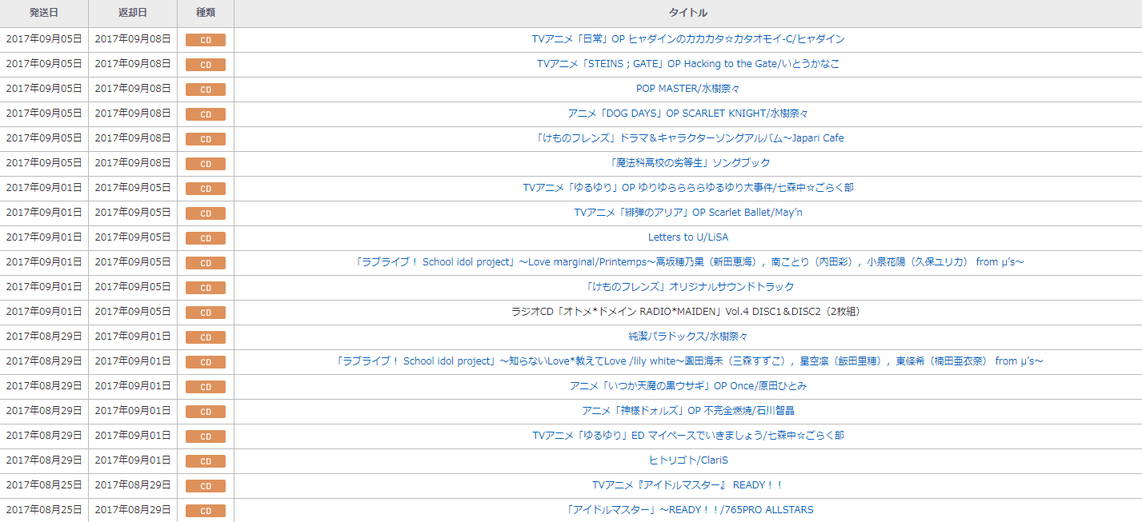This screenshot has height=522, width=1142.
Task: Open the けものフレンズ Japari Cafe album link
Action: (x=688, y=138)
